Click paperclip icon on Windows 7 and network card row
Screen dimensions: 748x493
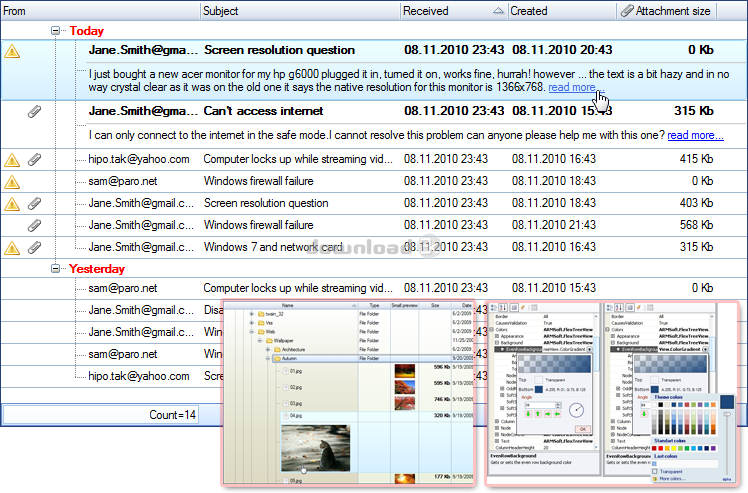pos(34,247)
